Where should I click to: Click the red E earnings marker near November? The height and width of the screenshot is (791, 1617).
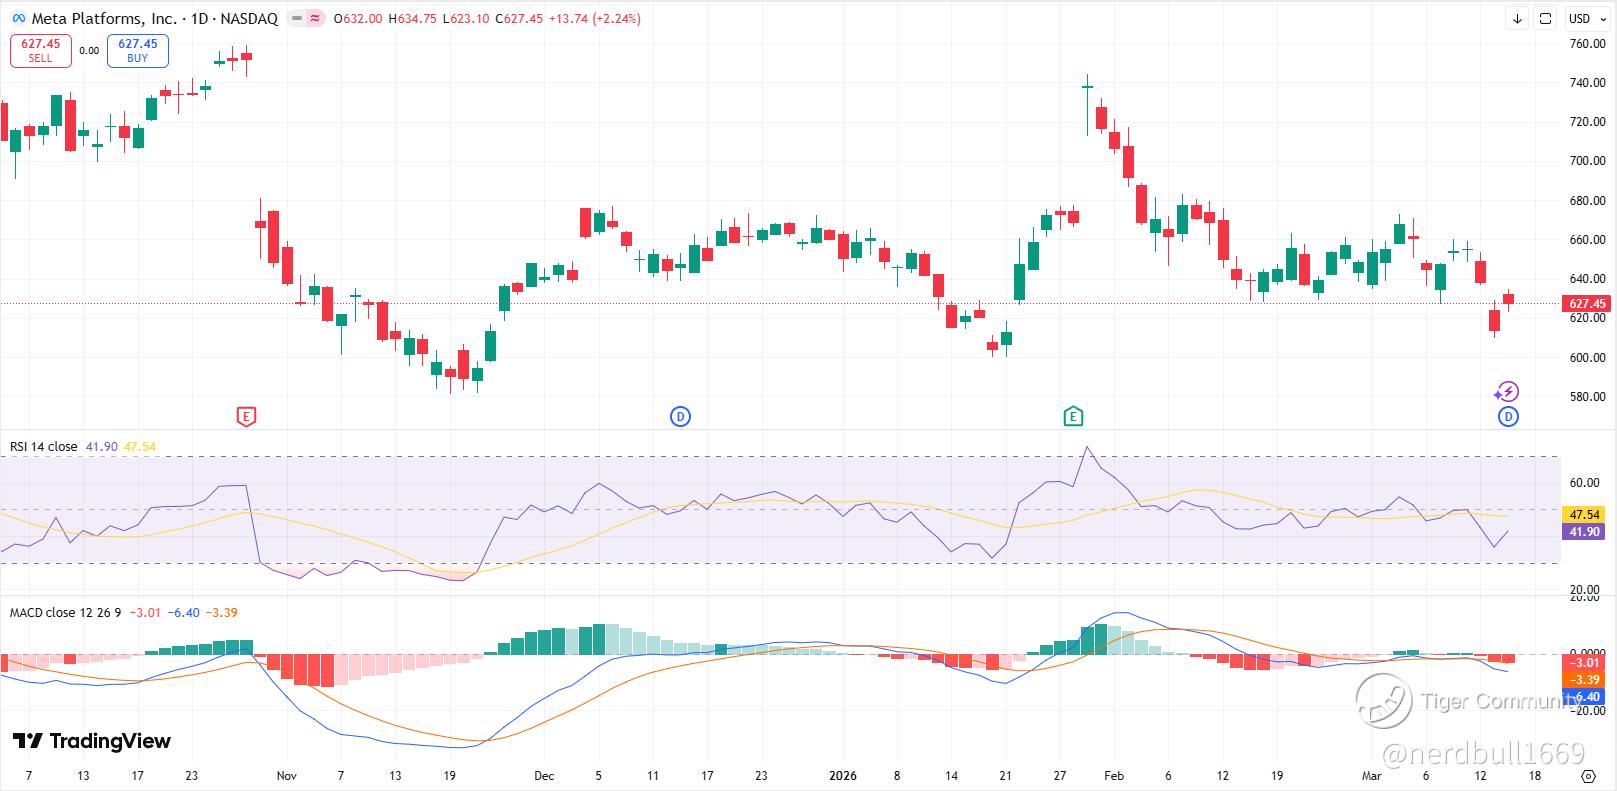(246, 416)
